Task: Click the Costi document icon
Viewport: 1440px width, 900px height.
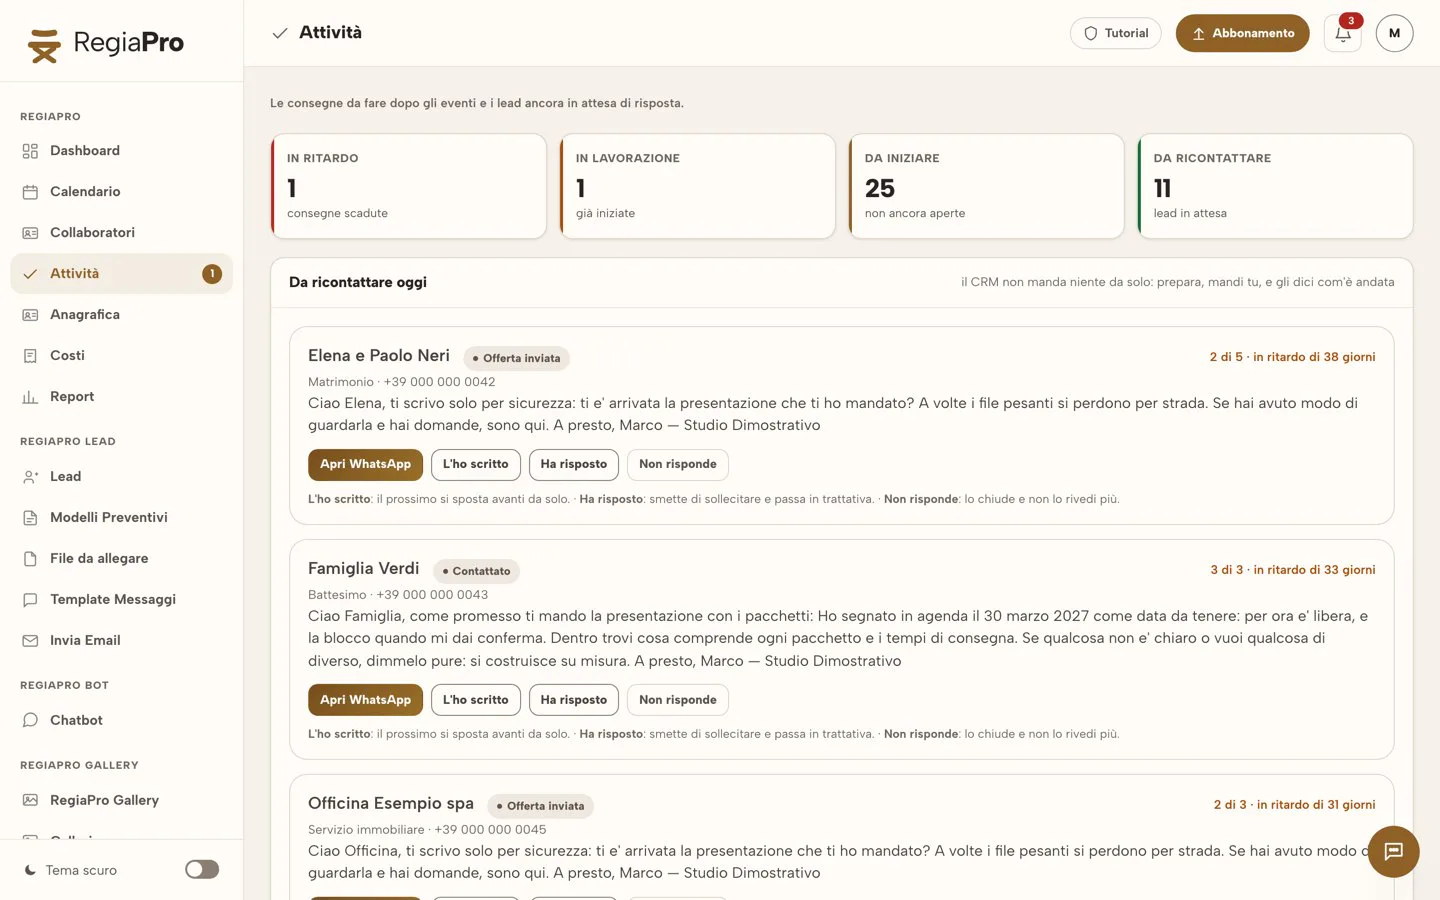Action: coord(30,356)
